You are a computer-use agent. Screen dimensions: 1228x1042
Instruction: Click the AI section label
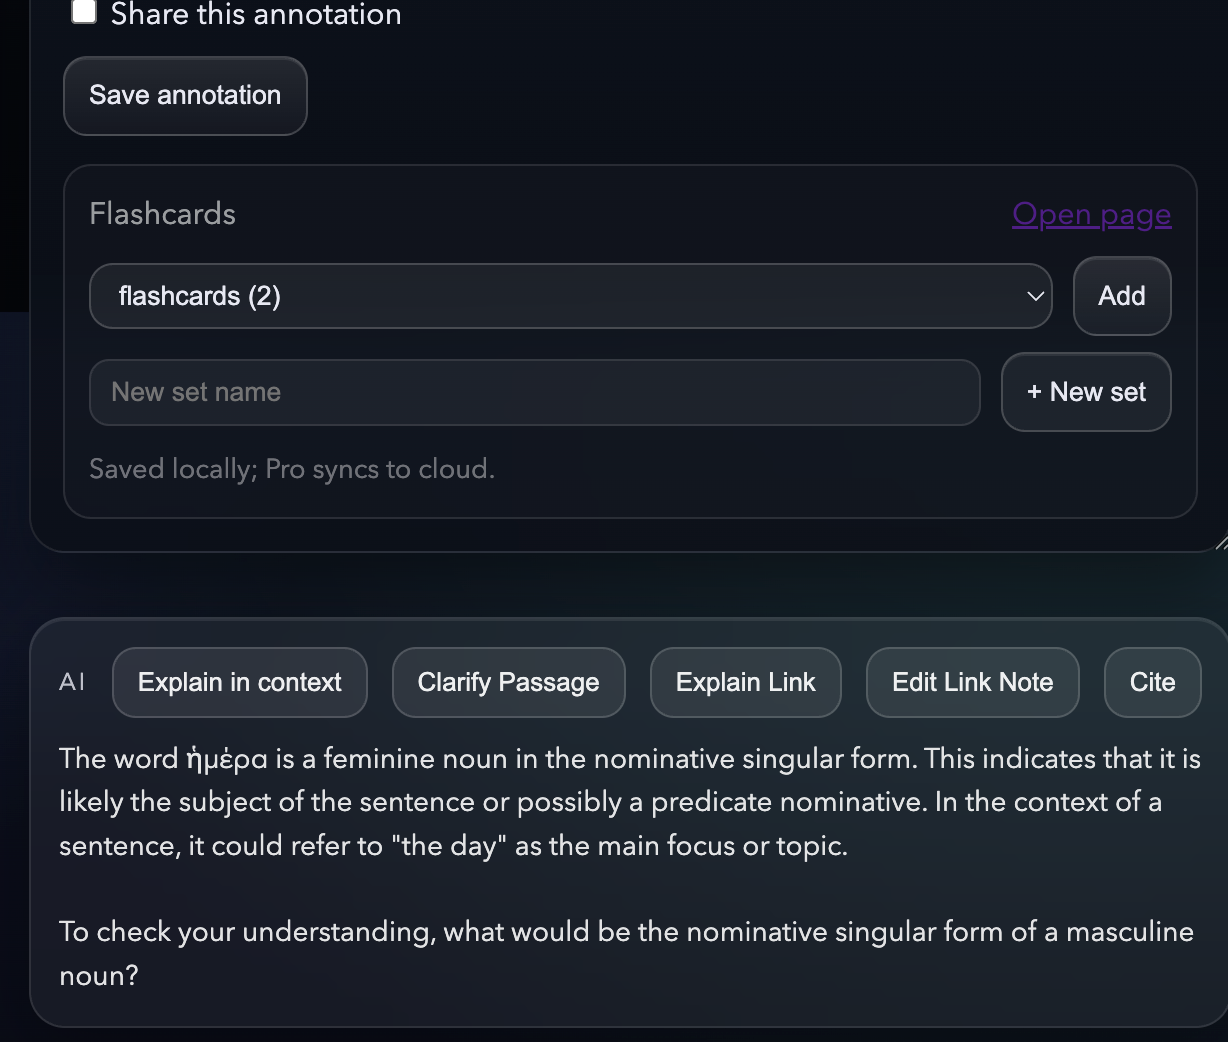click(x=71, y=682)
